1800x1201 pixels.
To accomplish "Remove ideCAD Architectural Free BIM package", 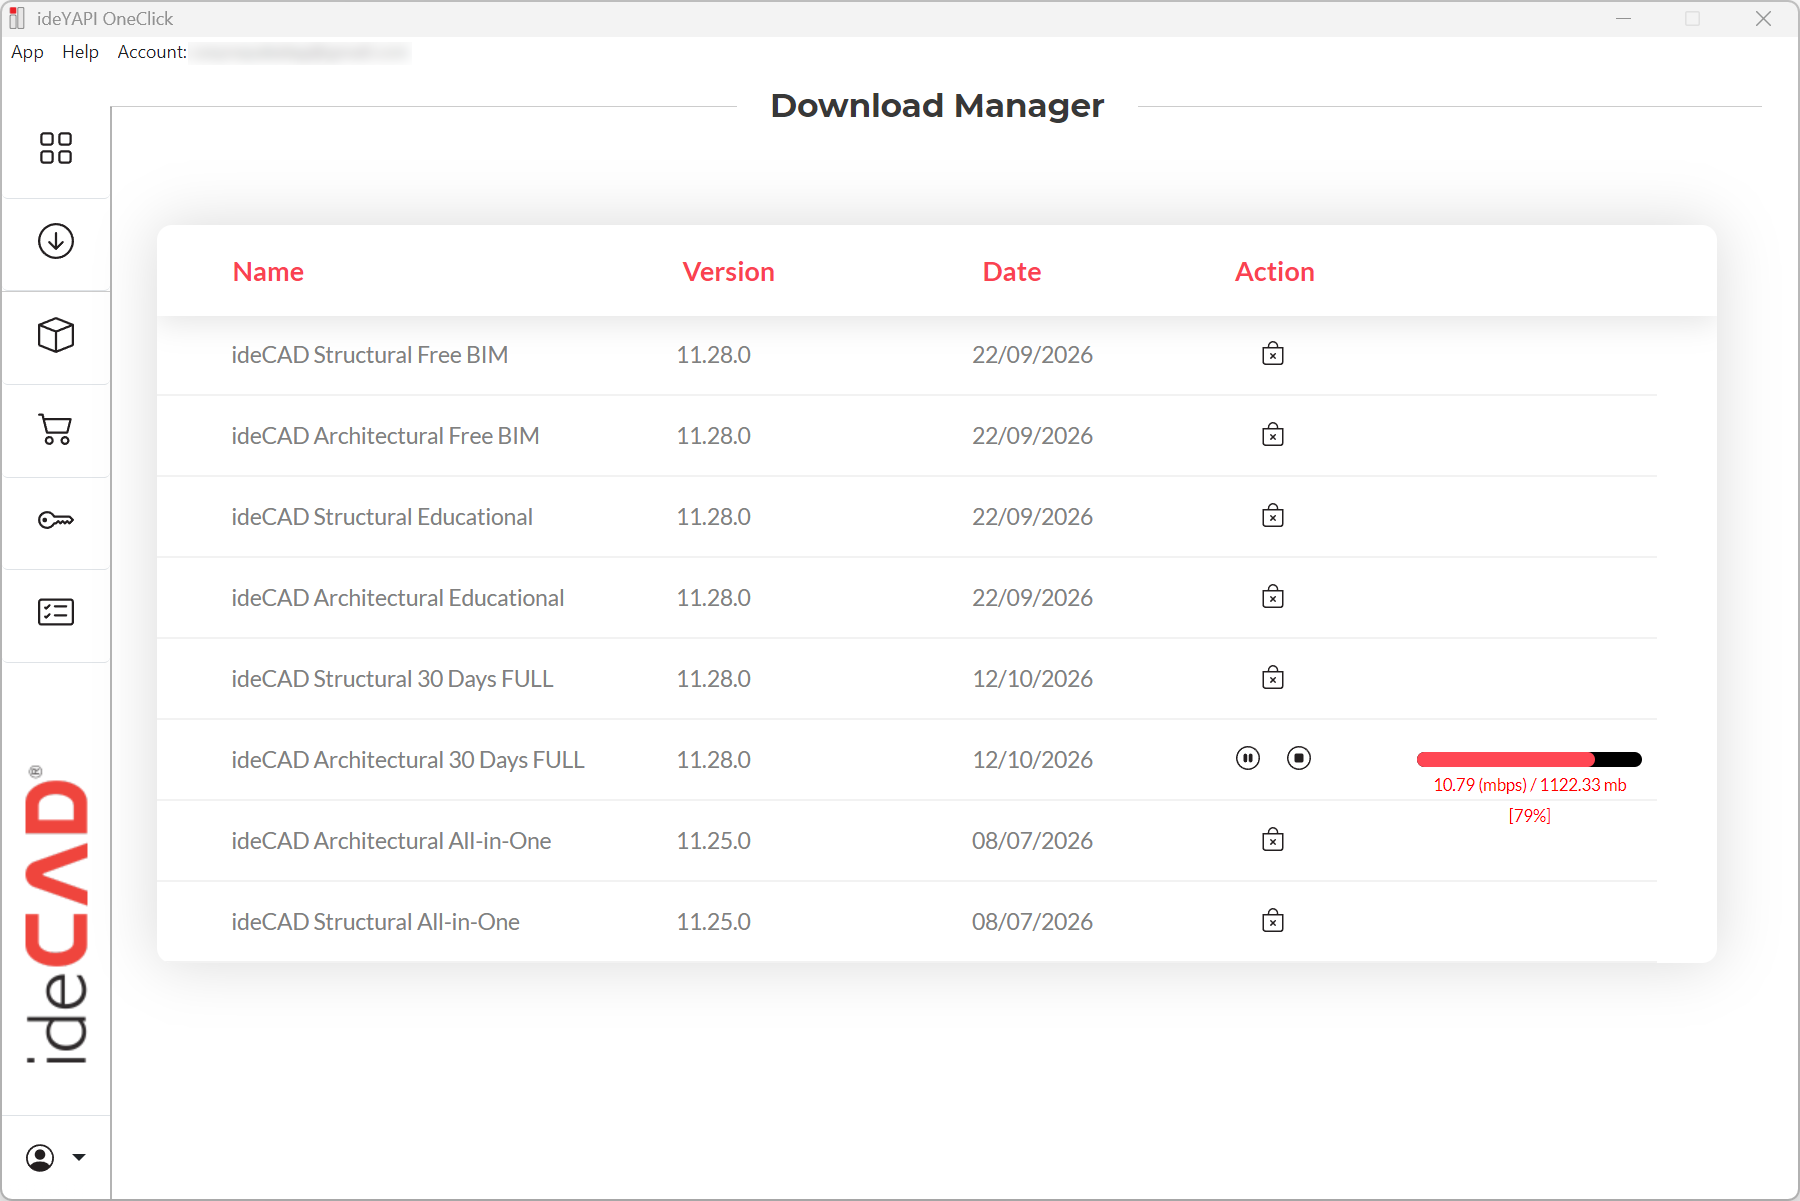I will [1273, 435].
